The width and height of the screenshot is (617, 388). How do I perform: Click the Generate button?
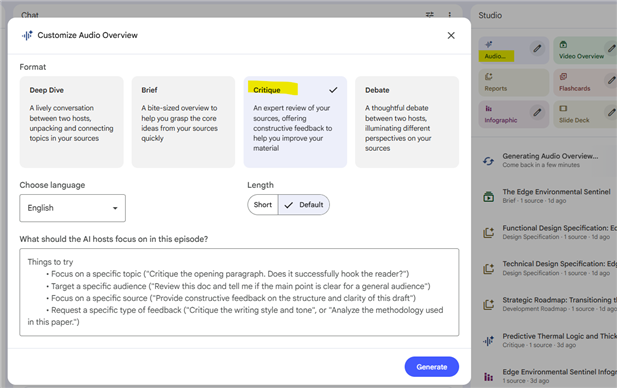pyautogui.click(x=432, y=367)
